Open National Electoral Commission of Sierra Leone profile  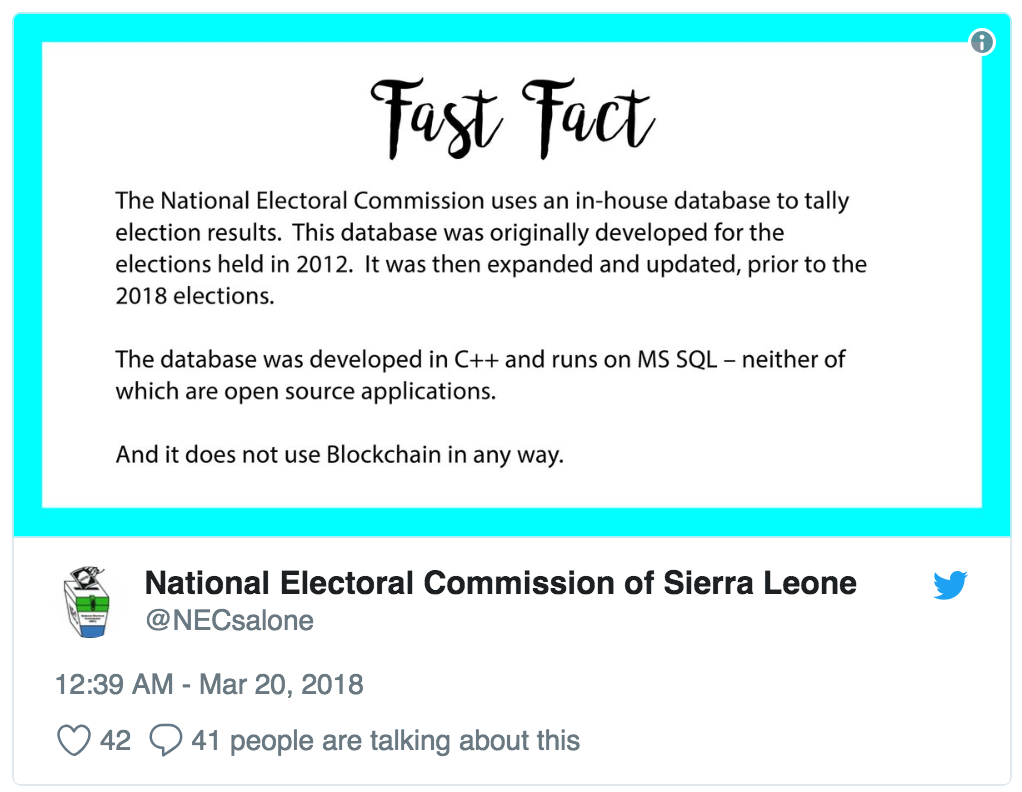coord(500,583)
